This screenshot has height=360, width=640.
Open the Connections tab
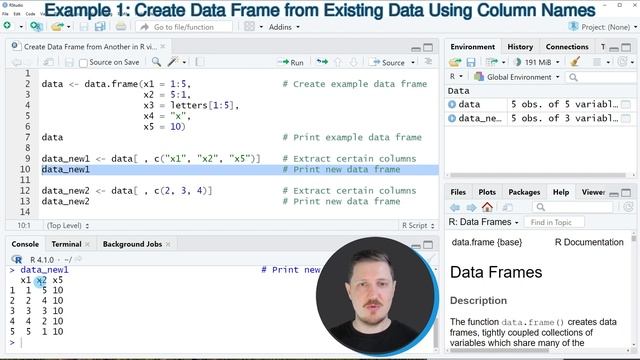tap(567, 47)
